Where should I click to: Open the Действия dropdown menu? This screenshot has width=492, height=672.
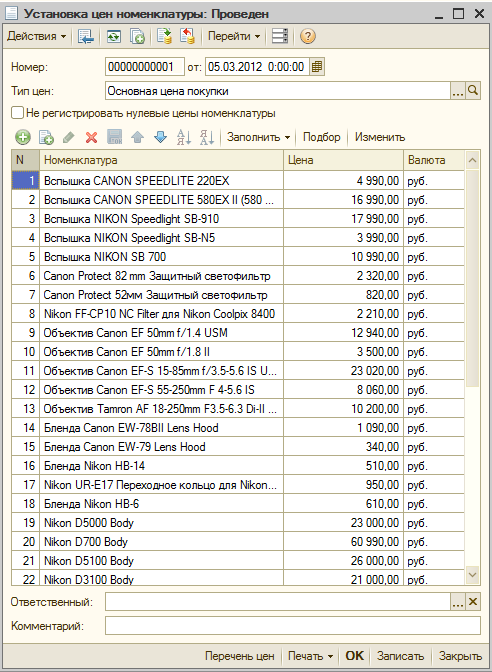36,36
